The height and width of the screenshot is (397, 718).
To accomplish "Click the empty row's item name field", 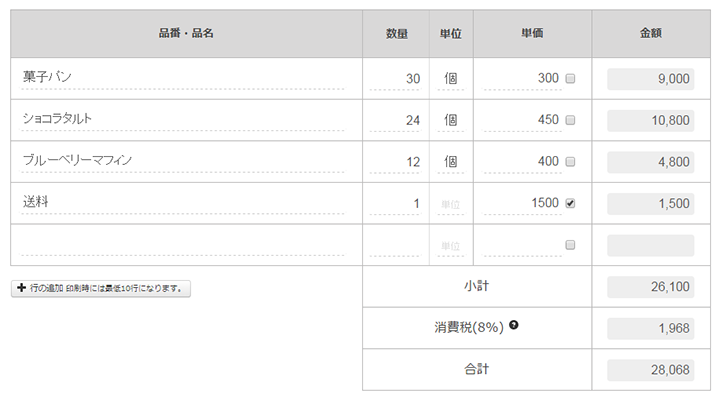I will coord(182,245).
